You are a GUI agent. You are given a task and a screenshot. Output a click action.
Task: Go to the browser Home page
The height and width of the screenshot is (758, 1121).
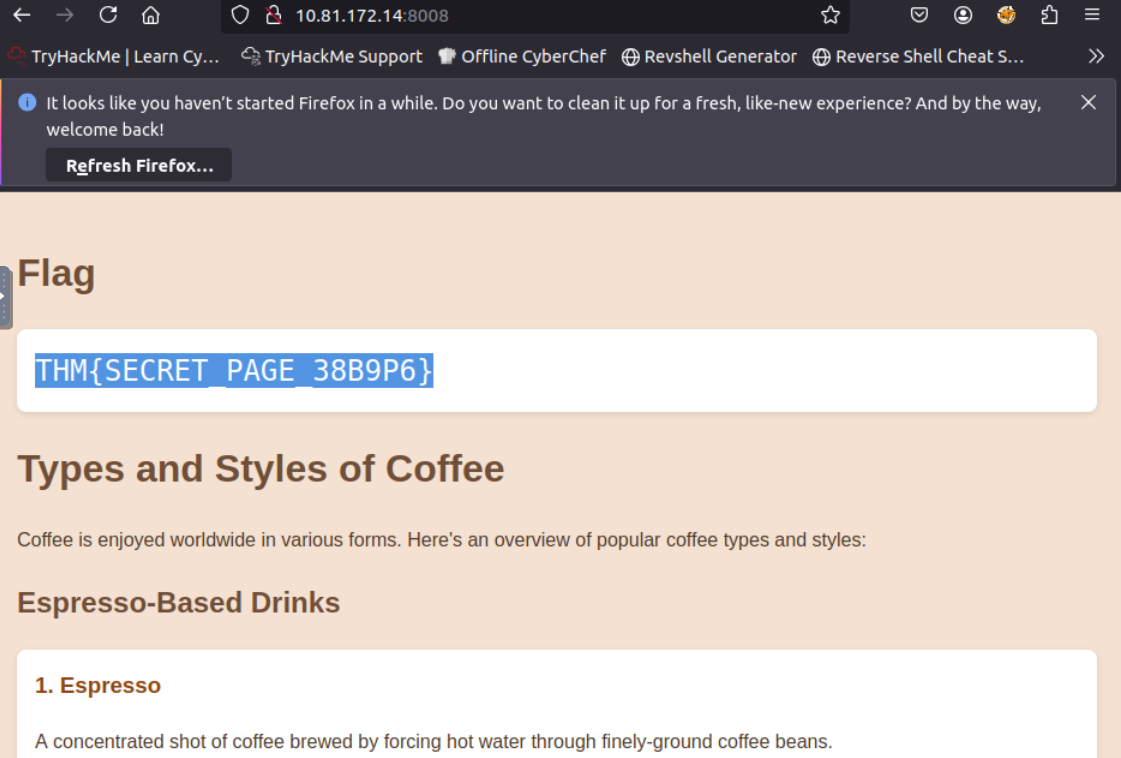click(x=151, y=15)
